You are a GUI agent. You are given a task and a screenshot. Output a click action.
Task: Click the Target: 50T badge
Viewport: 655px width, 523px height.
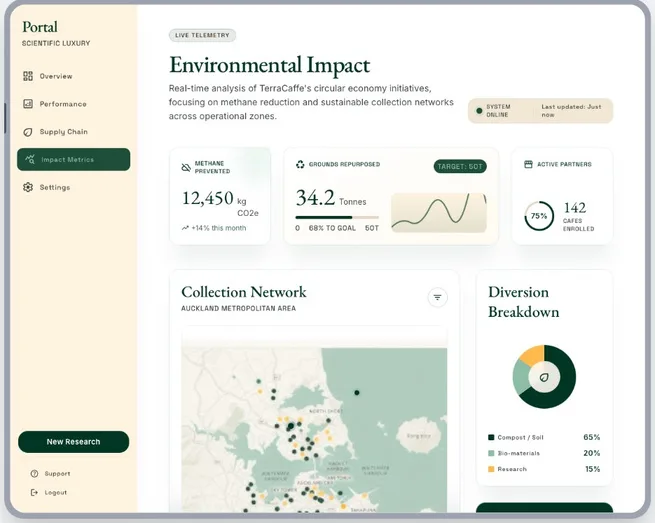pyautogui.click(x=460, y=166)
